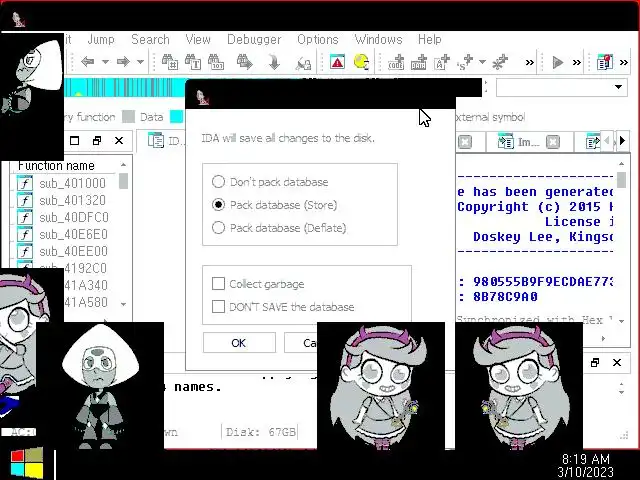Click the cyan legend swatch after Data
This screenshot has height=480, width=640.
[x=176, y=117]
